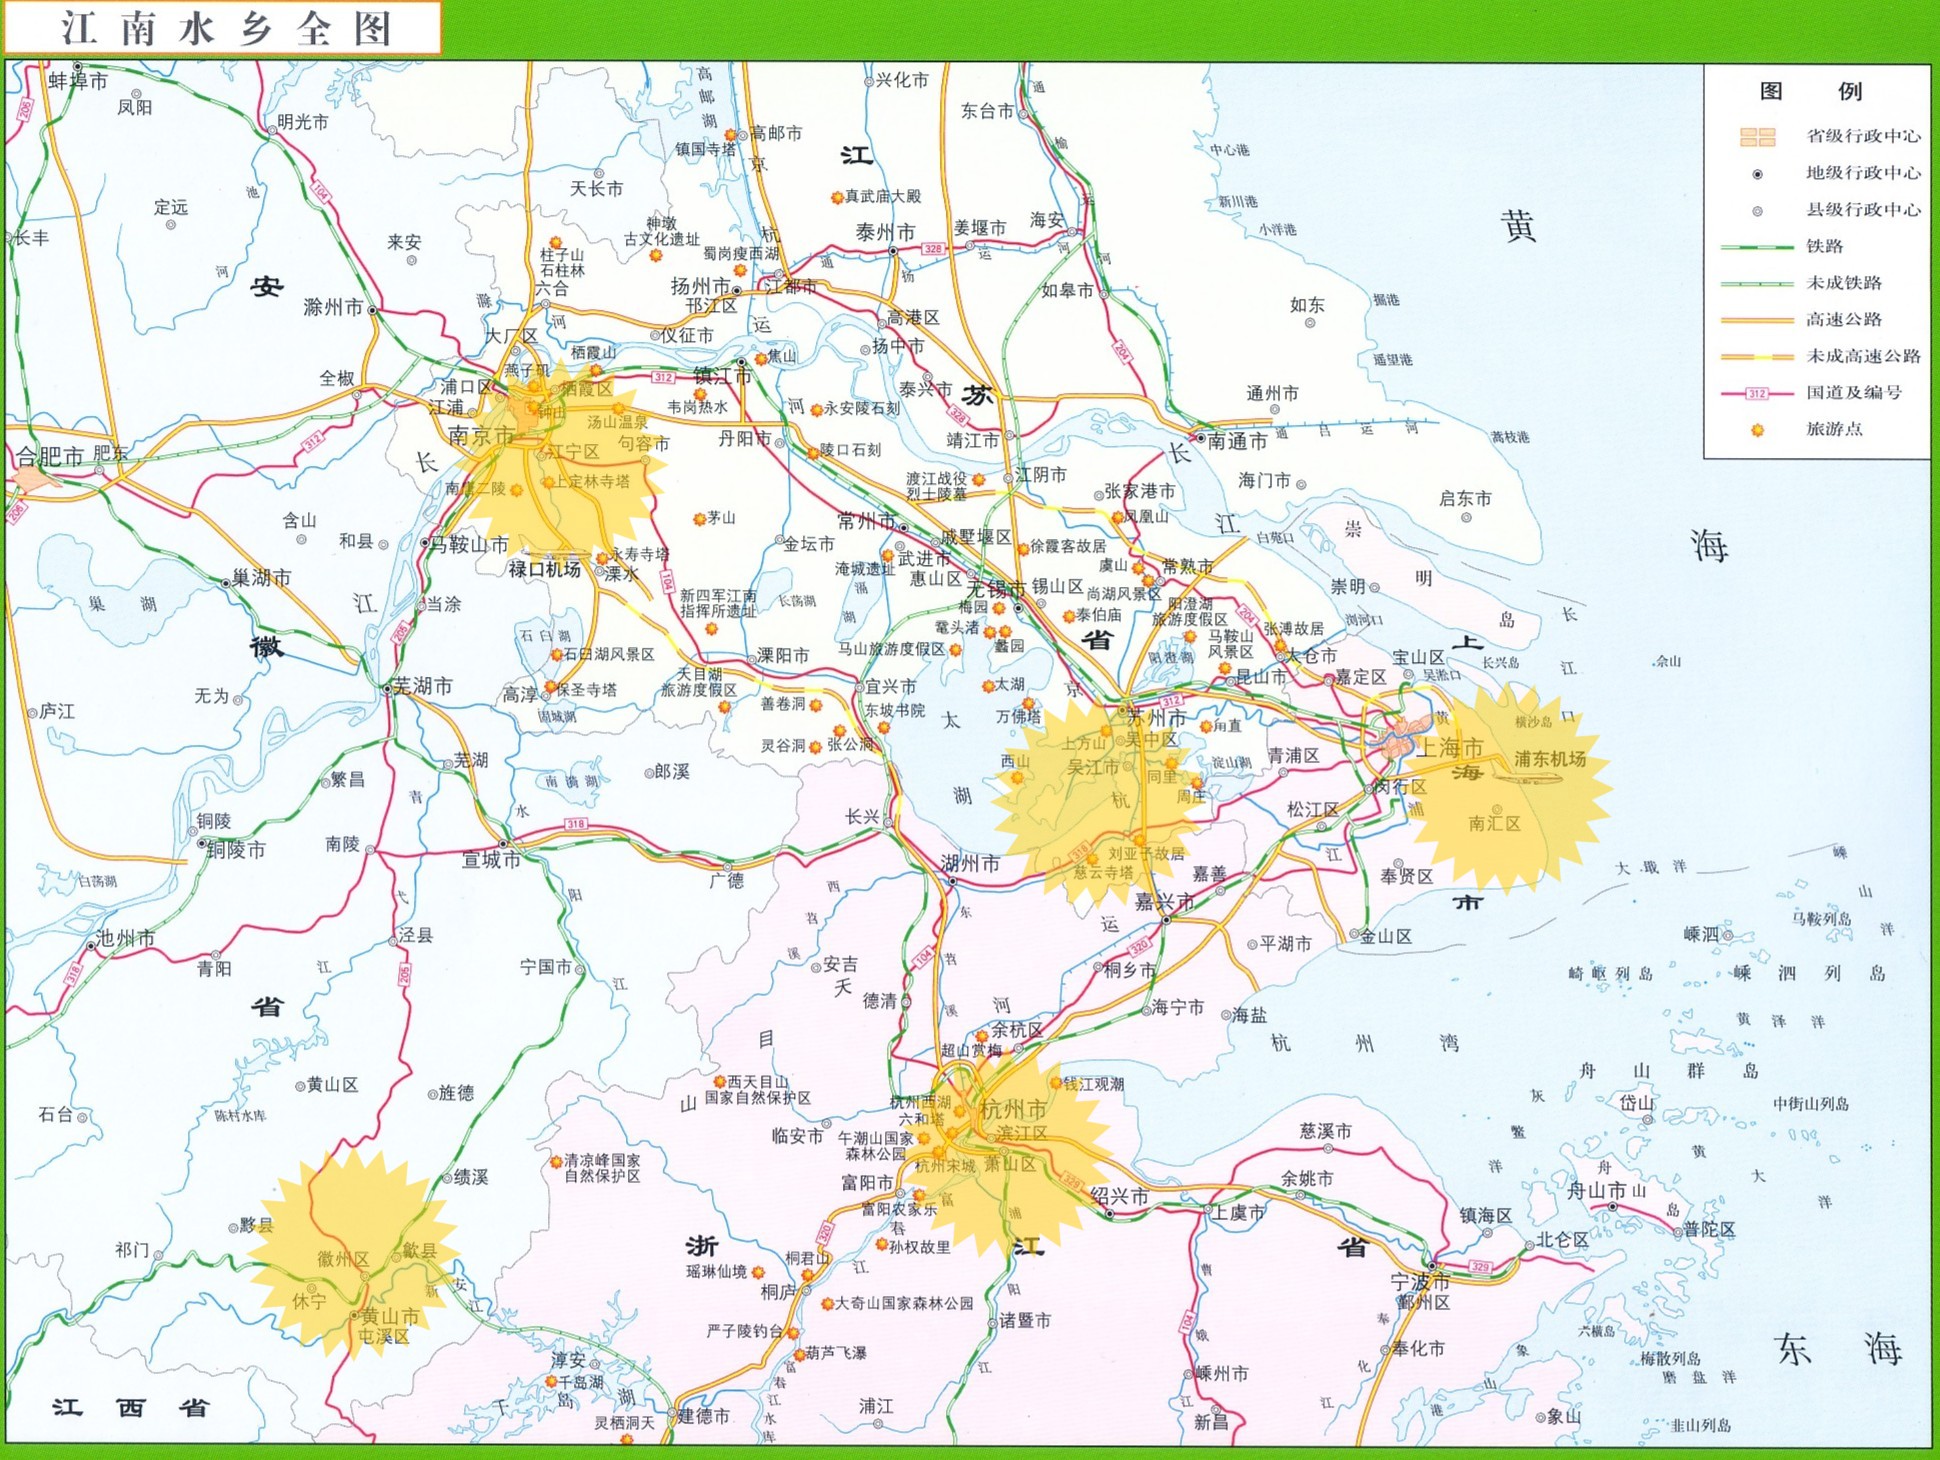Viewport: 1940px width, 1460px height.
Task: Click the 铁路 line sample in the legend
Action: pyautogui.click(x=1756, y=247)
